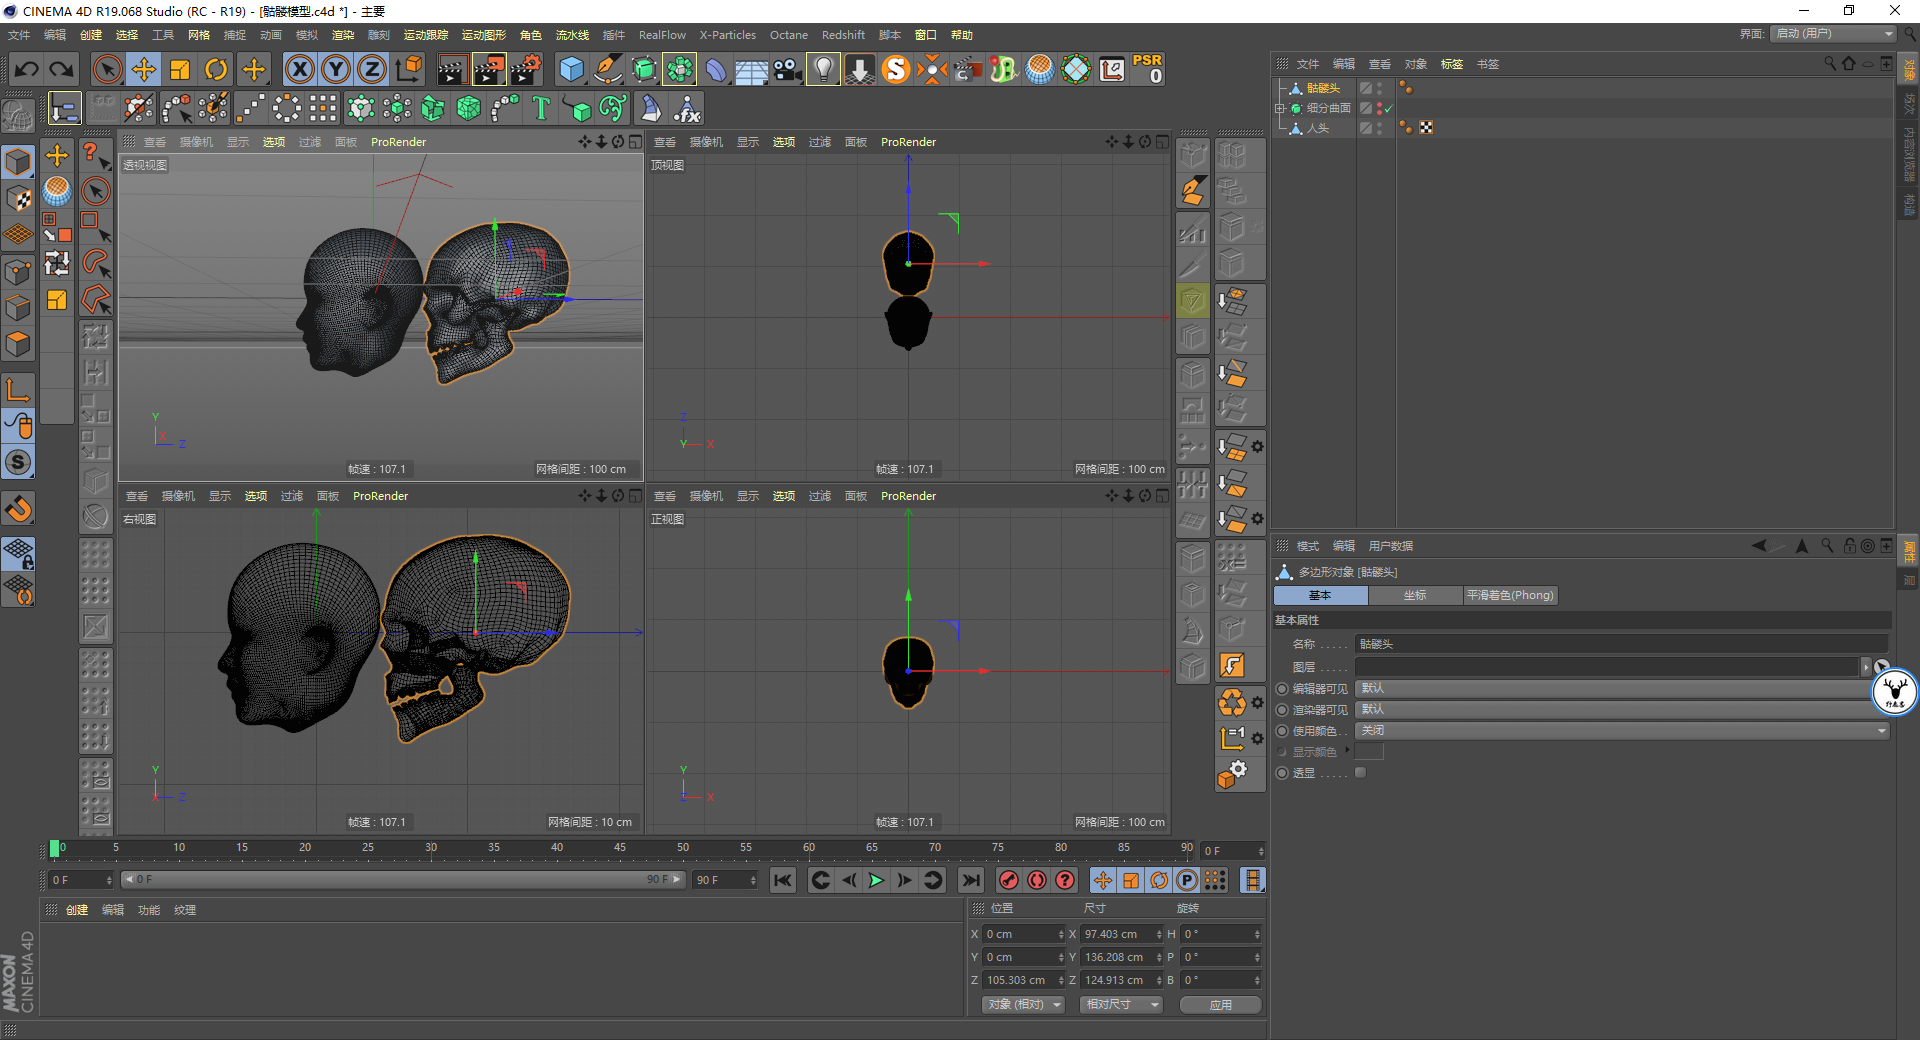
Task: Click the home icon in Object Manager
Action: [x=1849, y=63]
